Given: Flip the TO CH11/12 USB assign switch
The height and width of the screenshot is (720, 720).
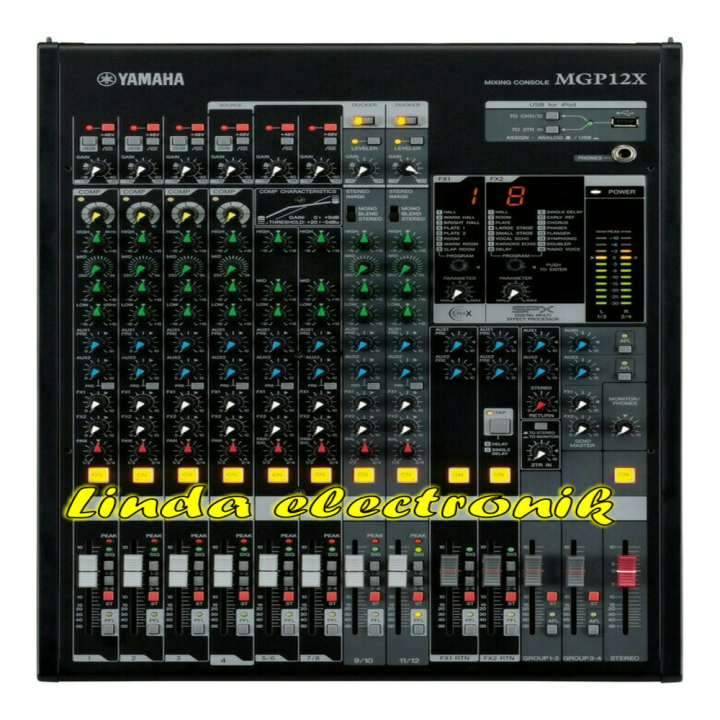Looking at the screenshot, I should (x=552, y=116).
